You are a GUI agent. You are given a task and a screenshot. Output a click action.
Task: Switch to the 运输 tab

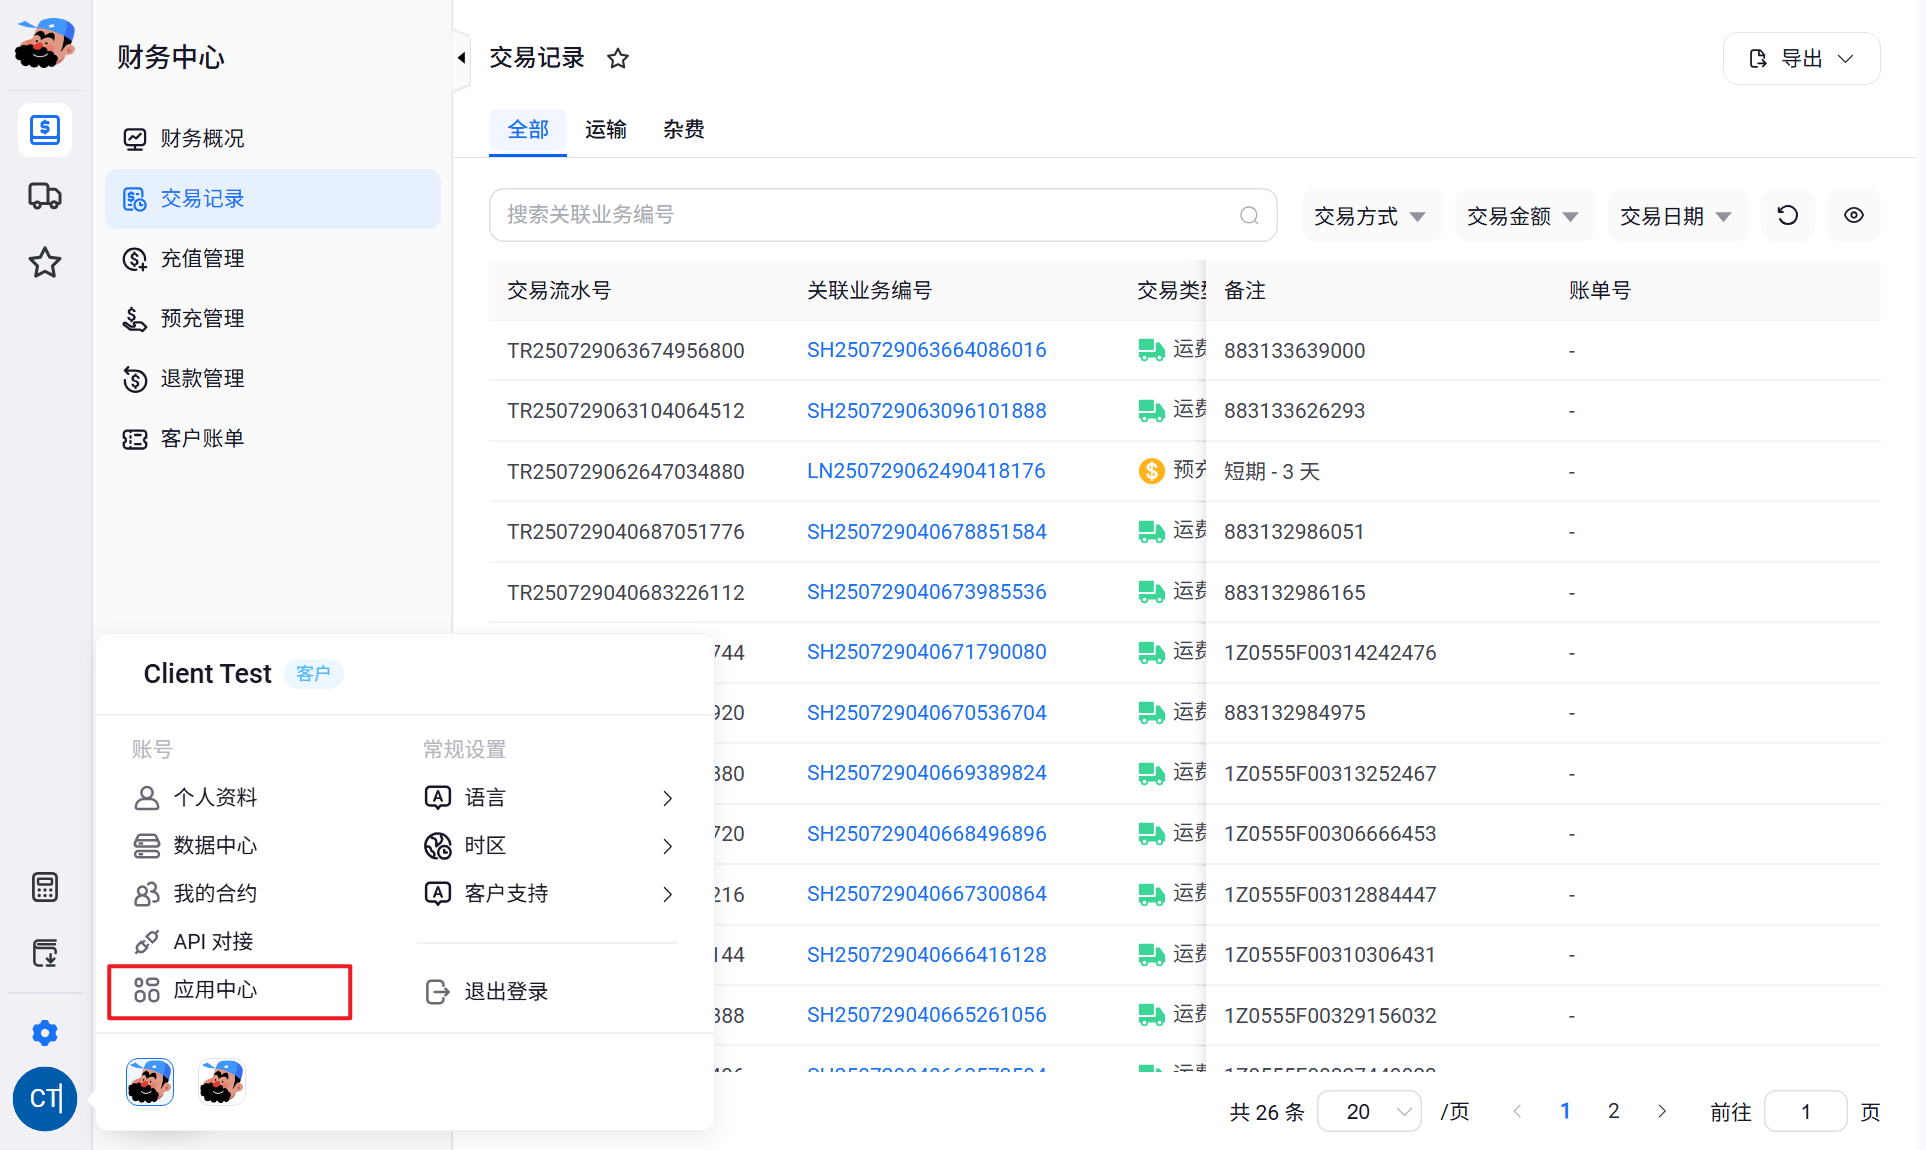(606, 130)
